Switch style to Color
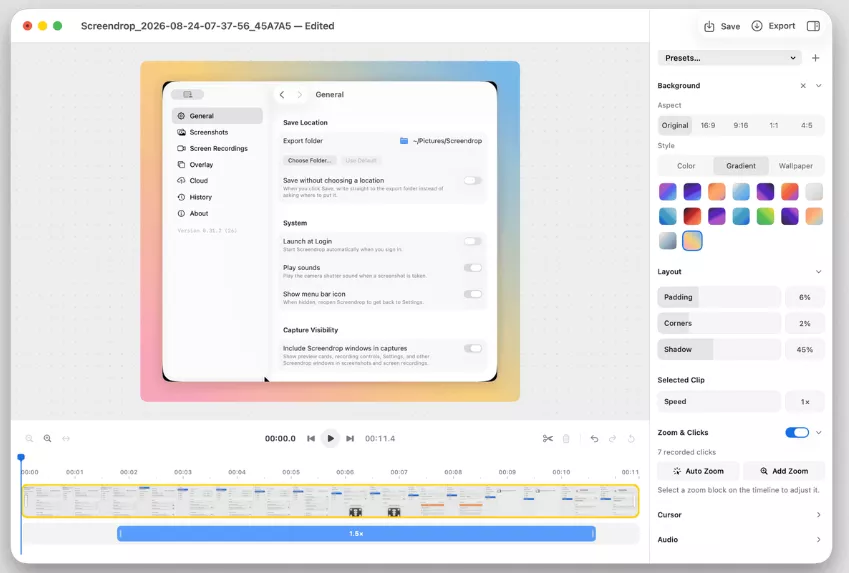The height and width of the screenshot is (573, 849). coord(686,166)
